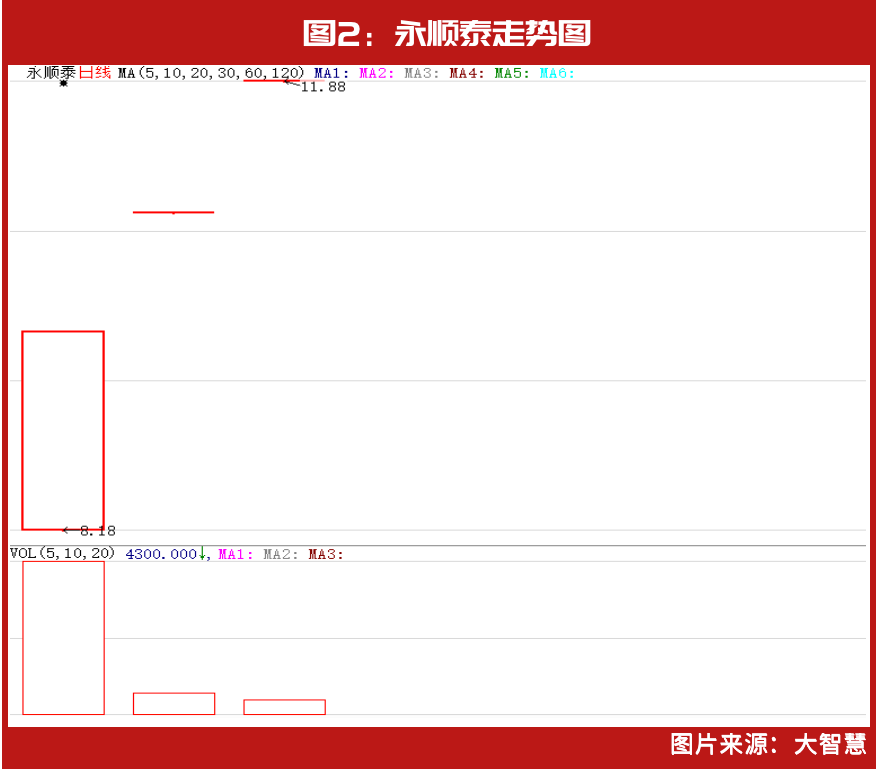Click the second volume bar

174,704
